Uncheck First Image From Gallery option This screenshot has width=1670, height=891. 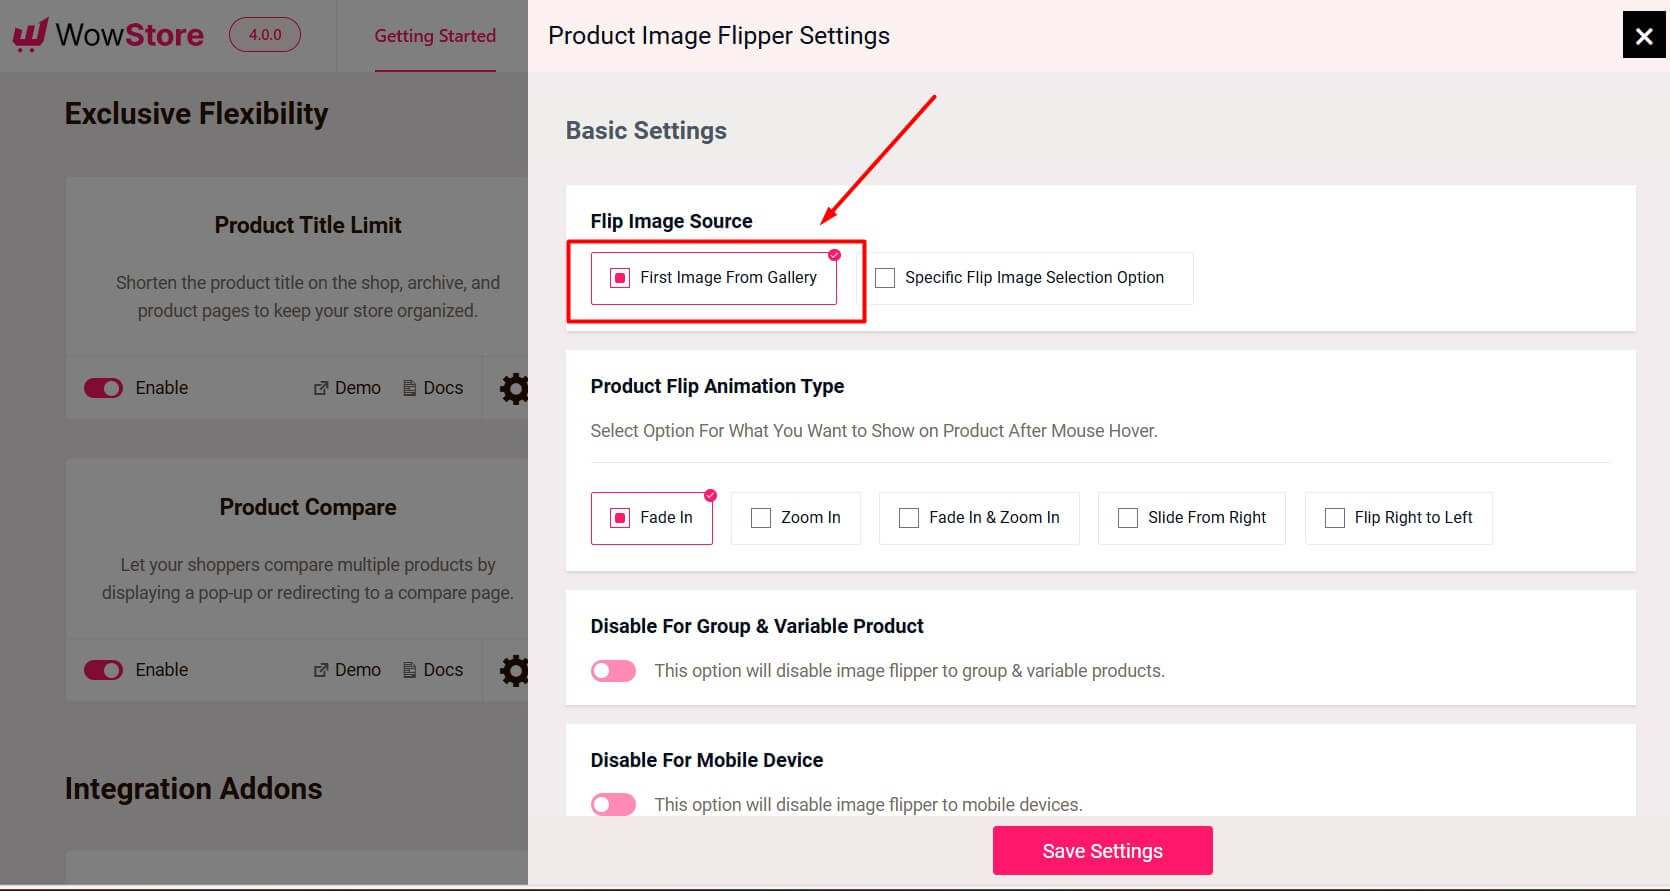coord(619,278)
